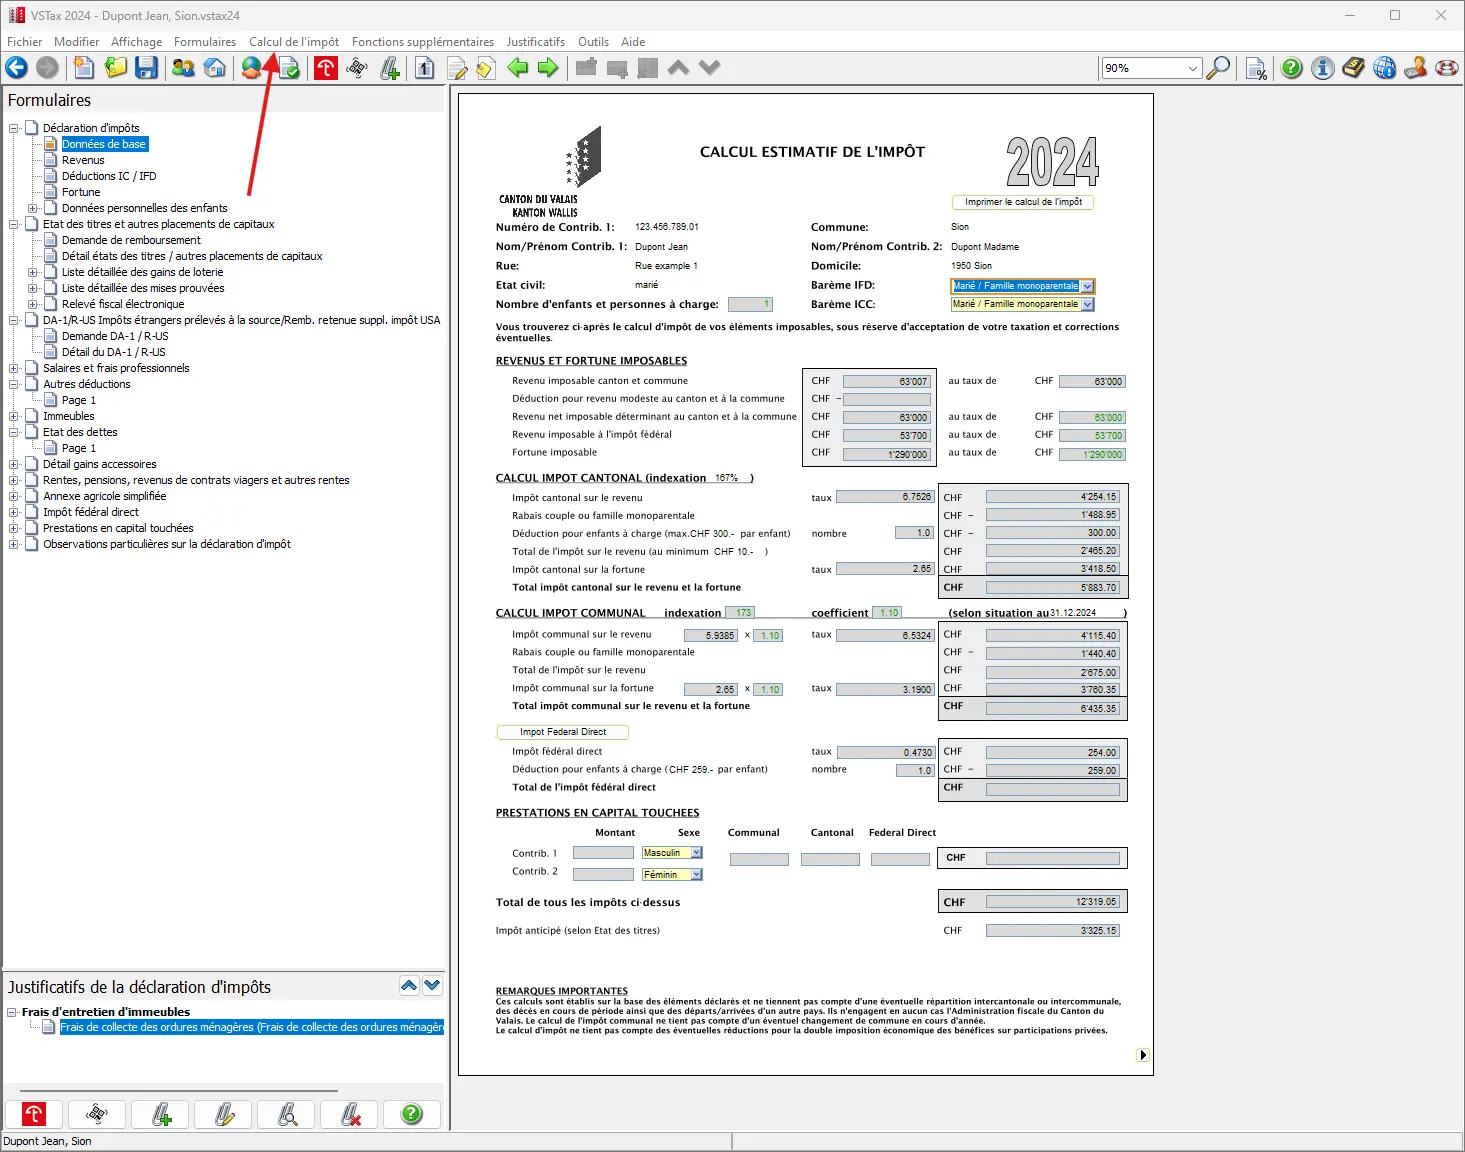The image size is (1465, 1152).
Task: Click the QR code scan toolbar icon
Action: [357, 68]
